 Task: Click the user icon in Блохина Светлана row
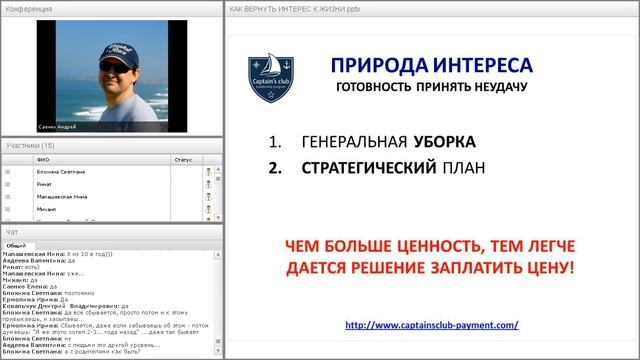[x=209, y=172]
